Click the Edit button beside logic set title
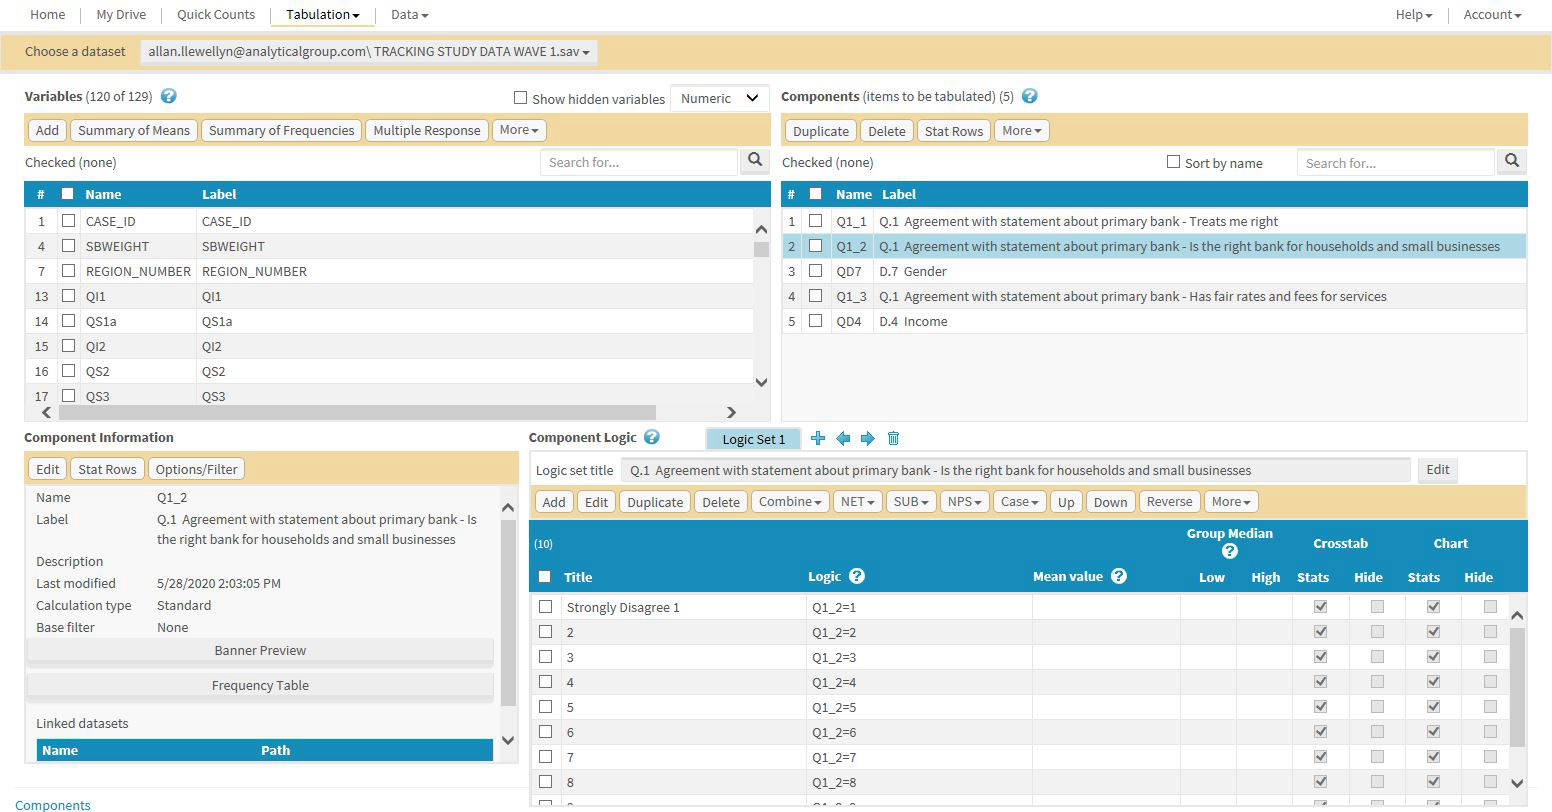Viewport: 1552px width, 812px height. click(1438, 470)
